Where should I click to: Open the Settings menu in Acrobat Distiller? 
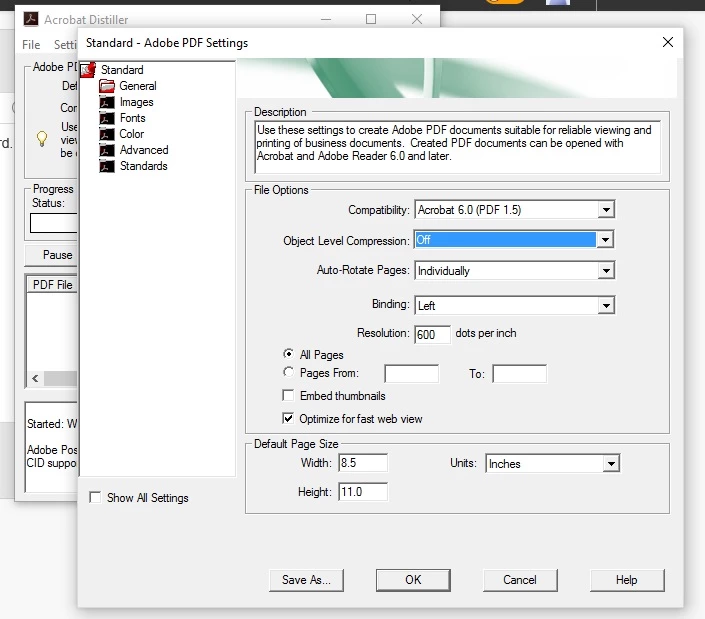[x=65, y=45]
